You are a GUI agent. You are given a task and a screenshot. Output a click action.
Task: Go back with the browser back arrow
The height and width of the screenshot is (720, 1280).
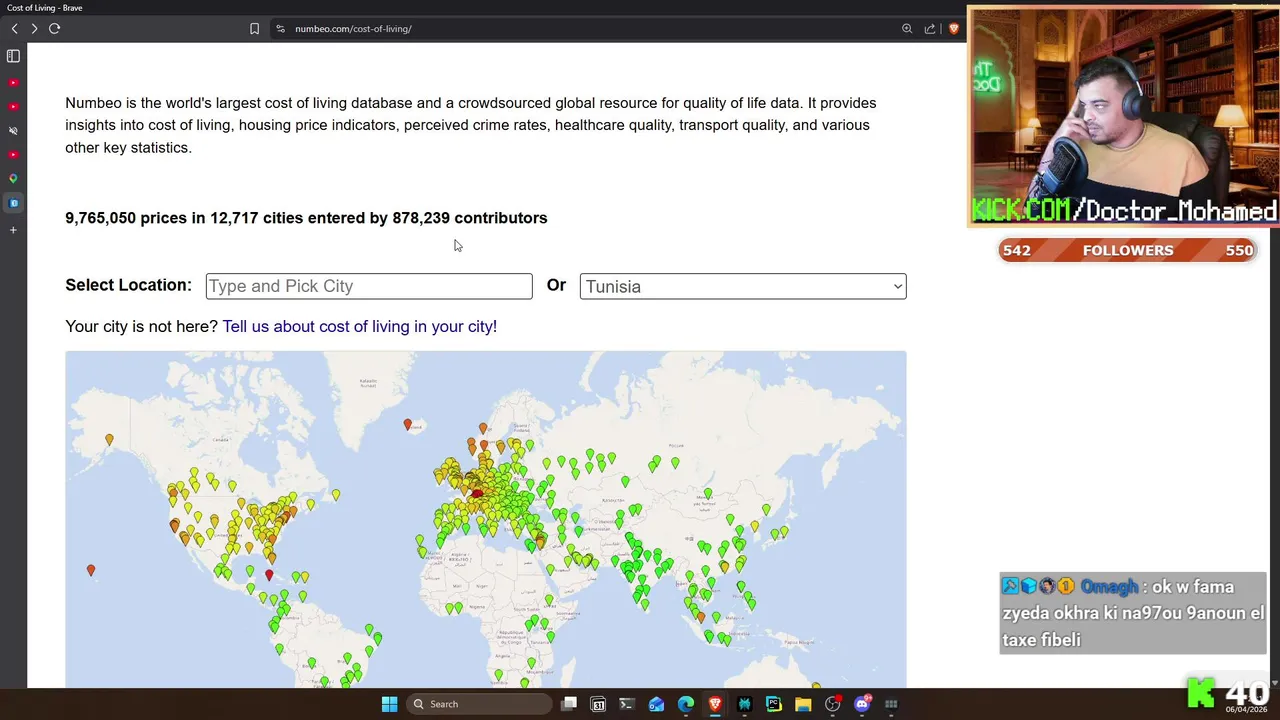tap(14, 28)
